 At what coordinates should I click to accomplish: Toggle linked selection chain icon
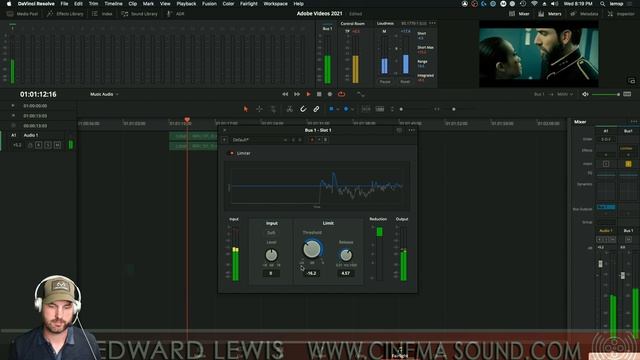(x=316, y=109)
